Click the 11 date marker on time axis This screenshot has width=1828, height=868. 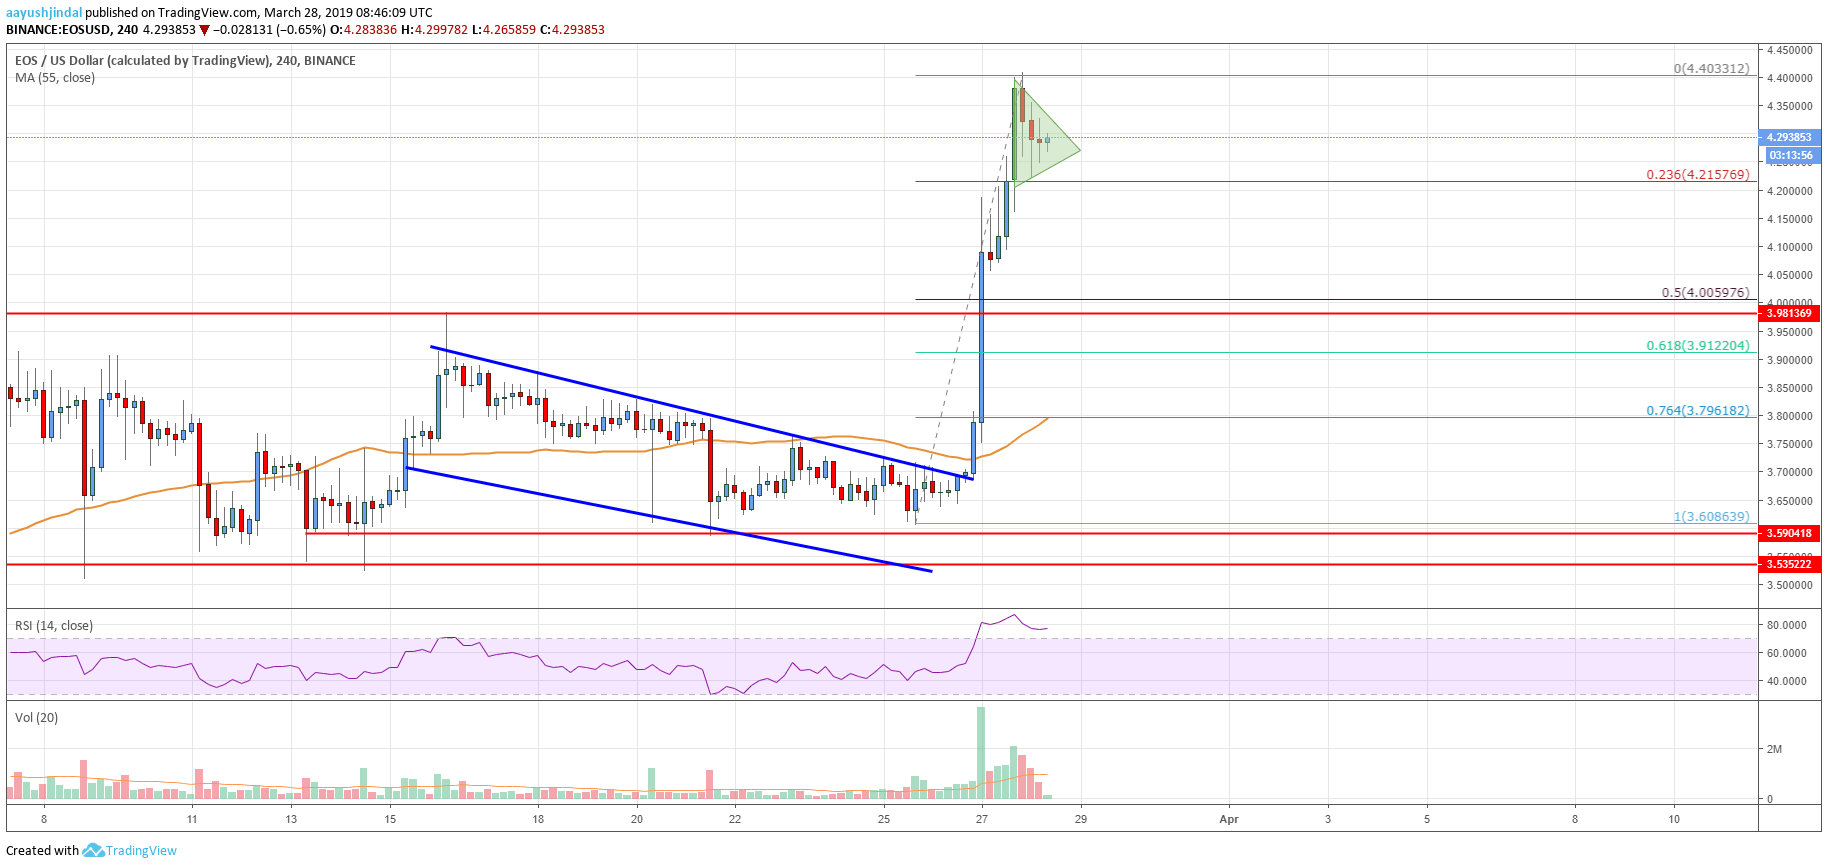(192, 819)
